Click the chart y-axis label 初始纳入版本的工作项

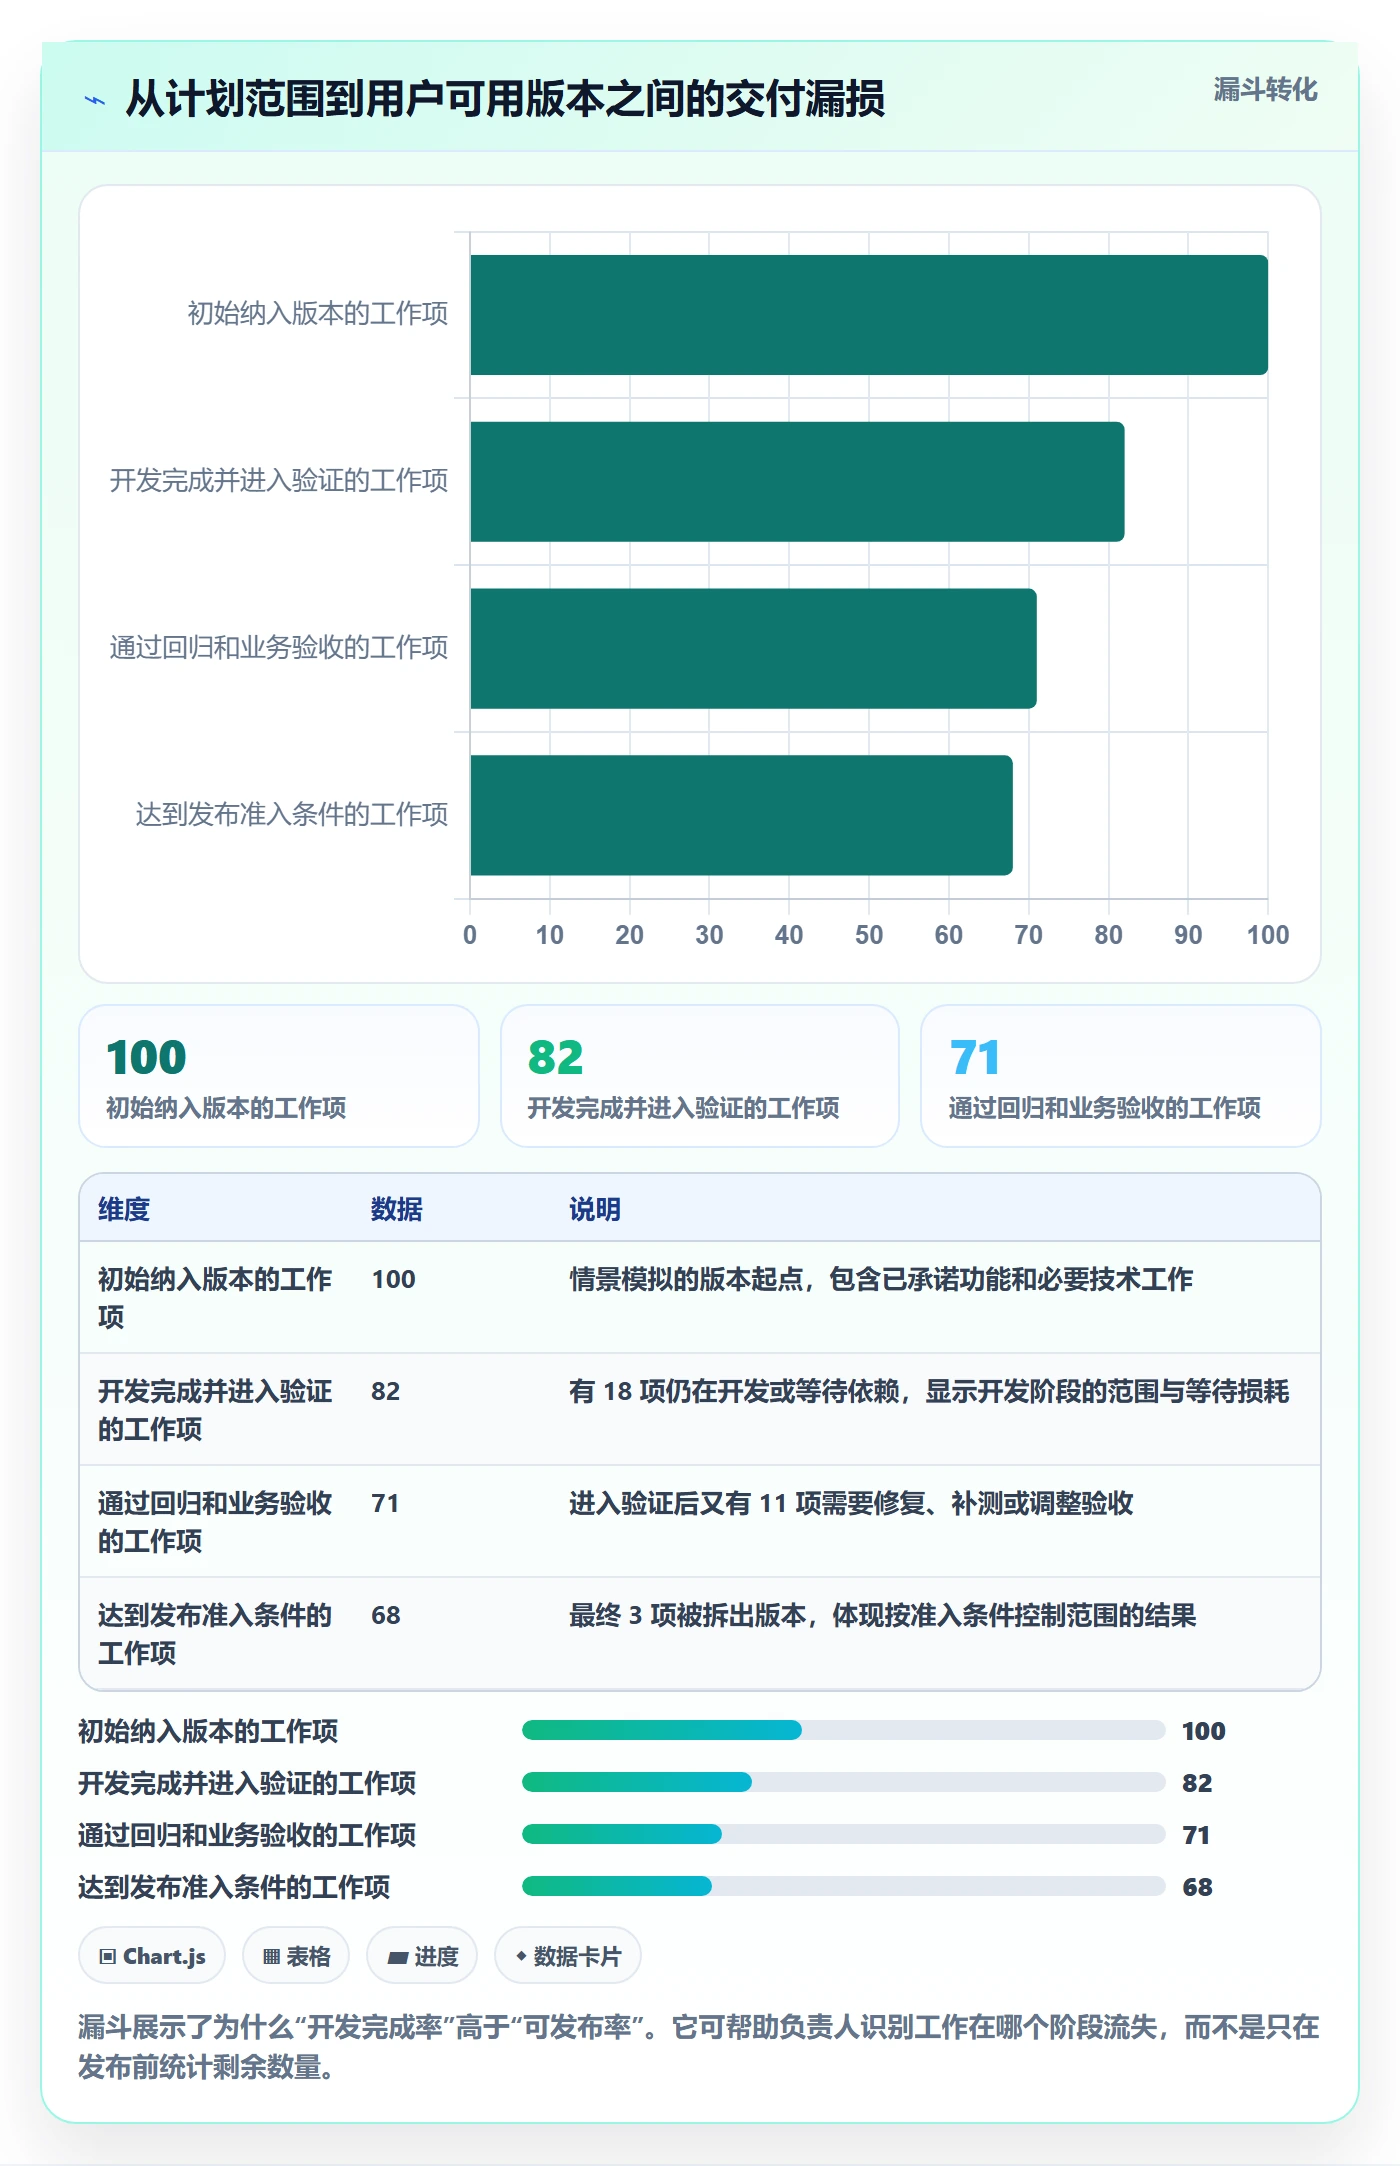coord(318,314)
